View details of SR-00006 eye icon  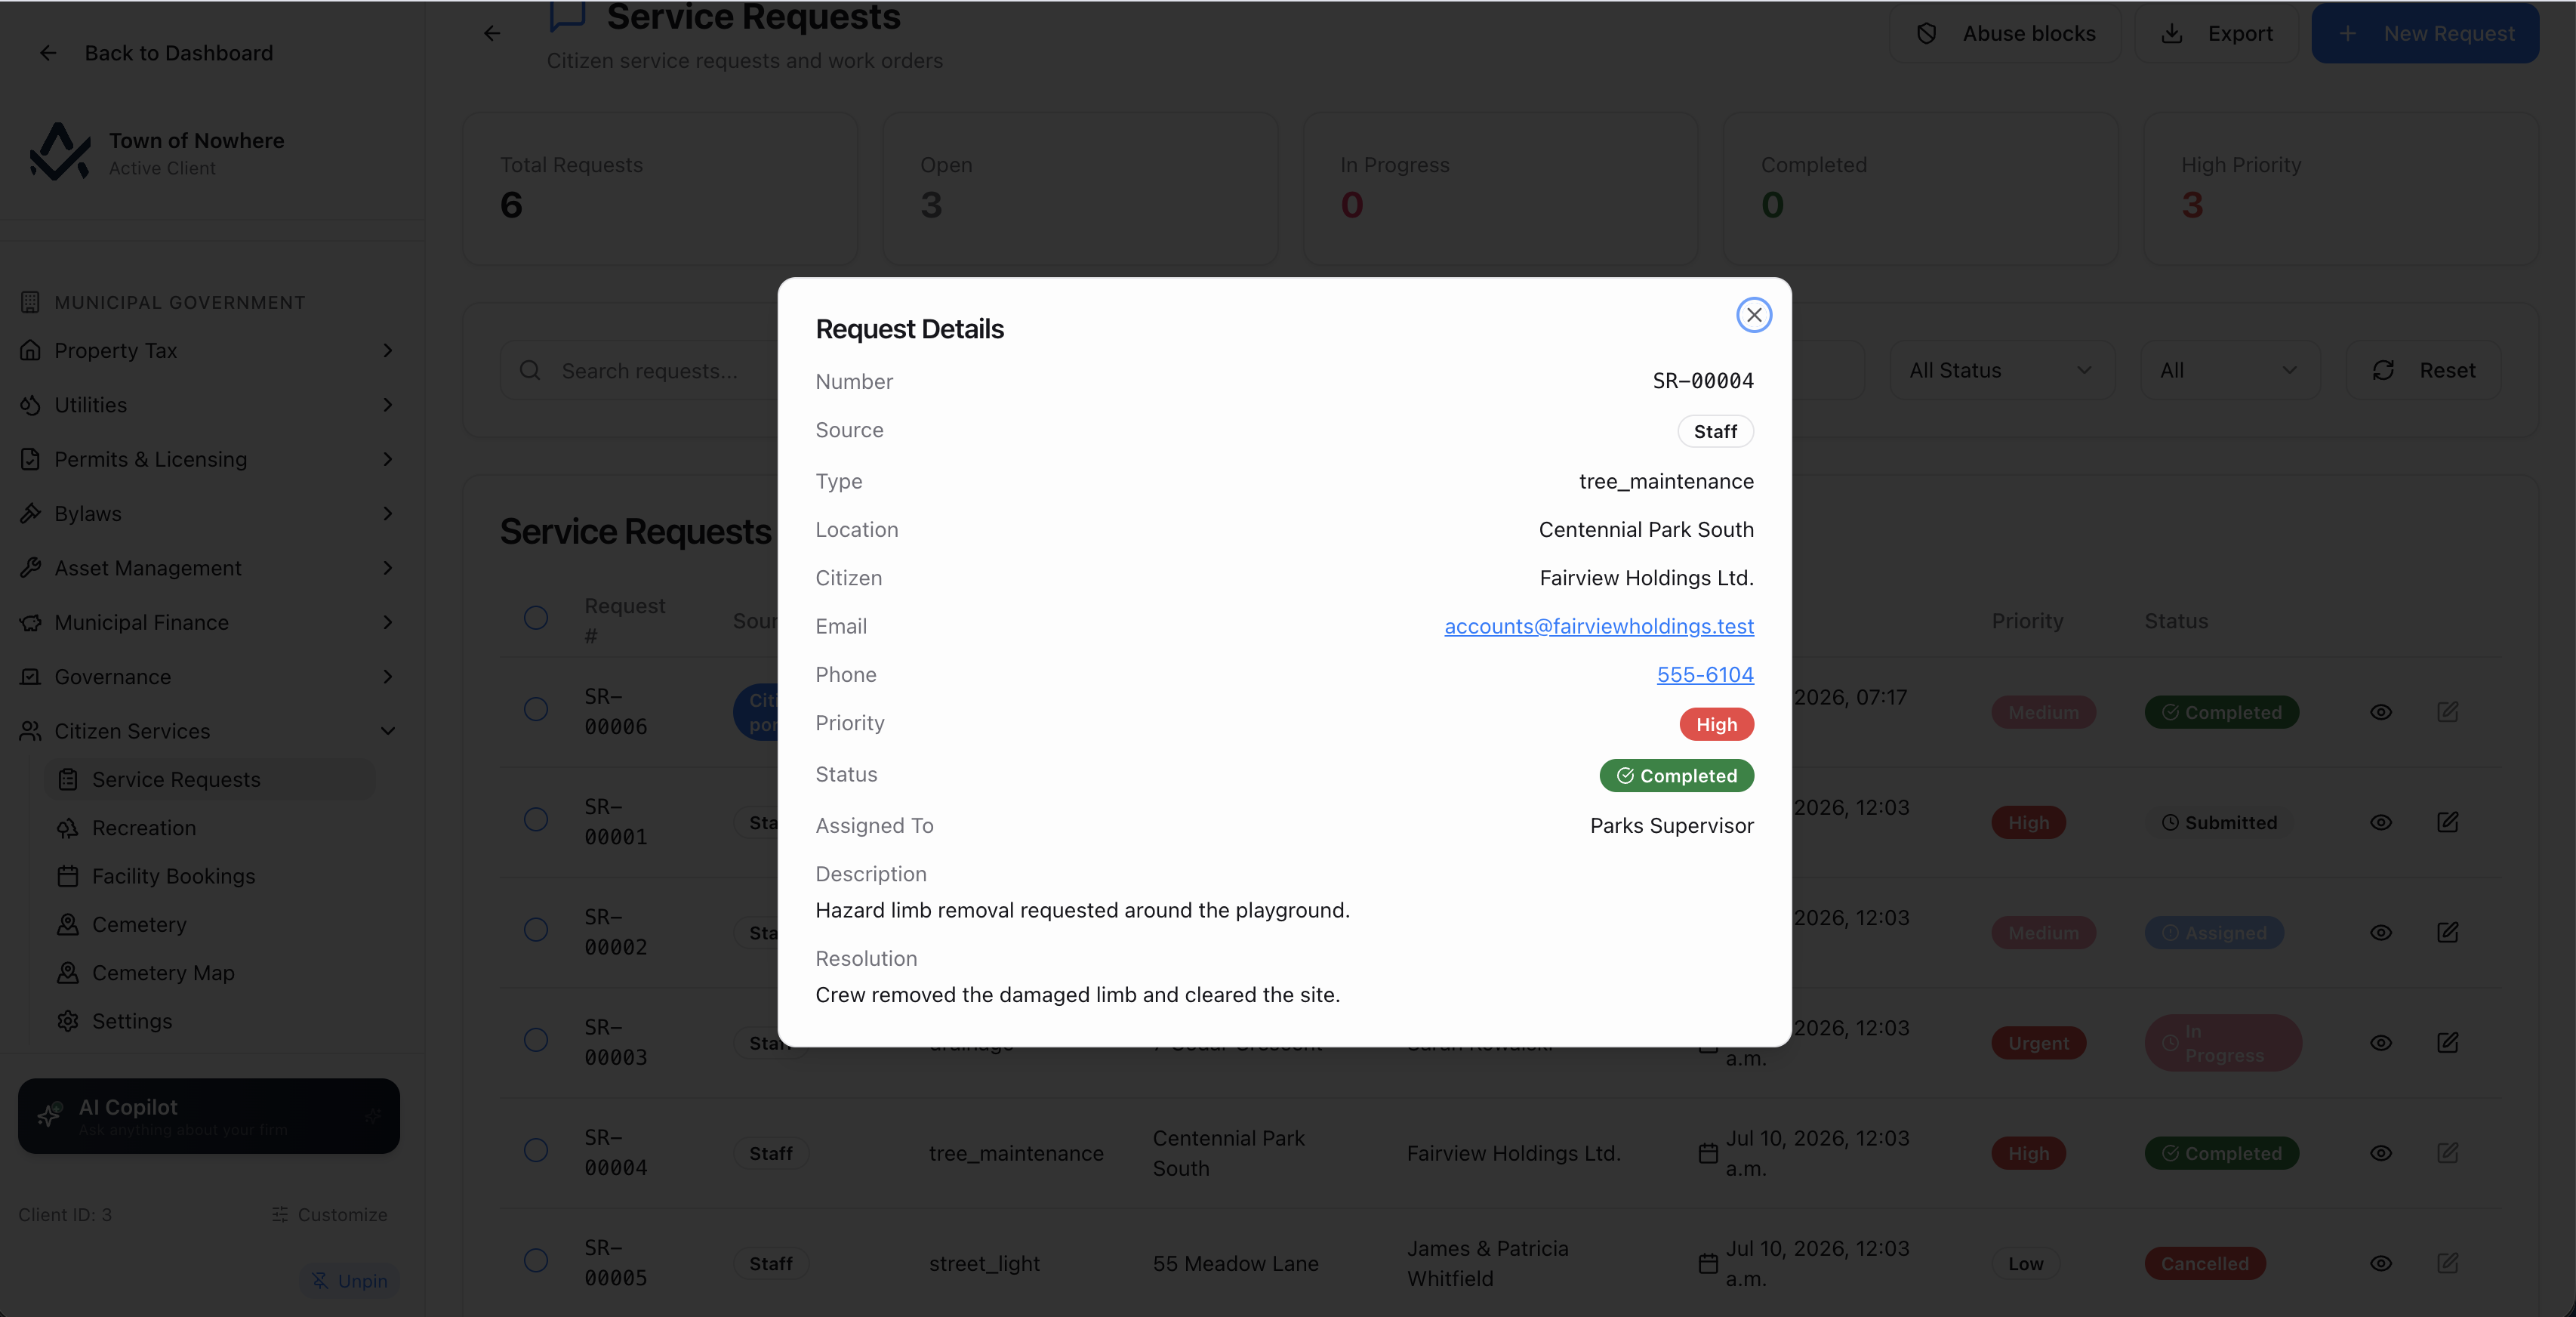[2381, 712]
